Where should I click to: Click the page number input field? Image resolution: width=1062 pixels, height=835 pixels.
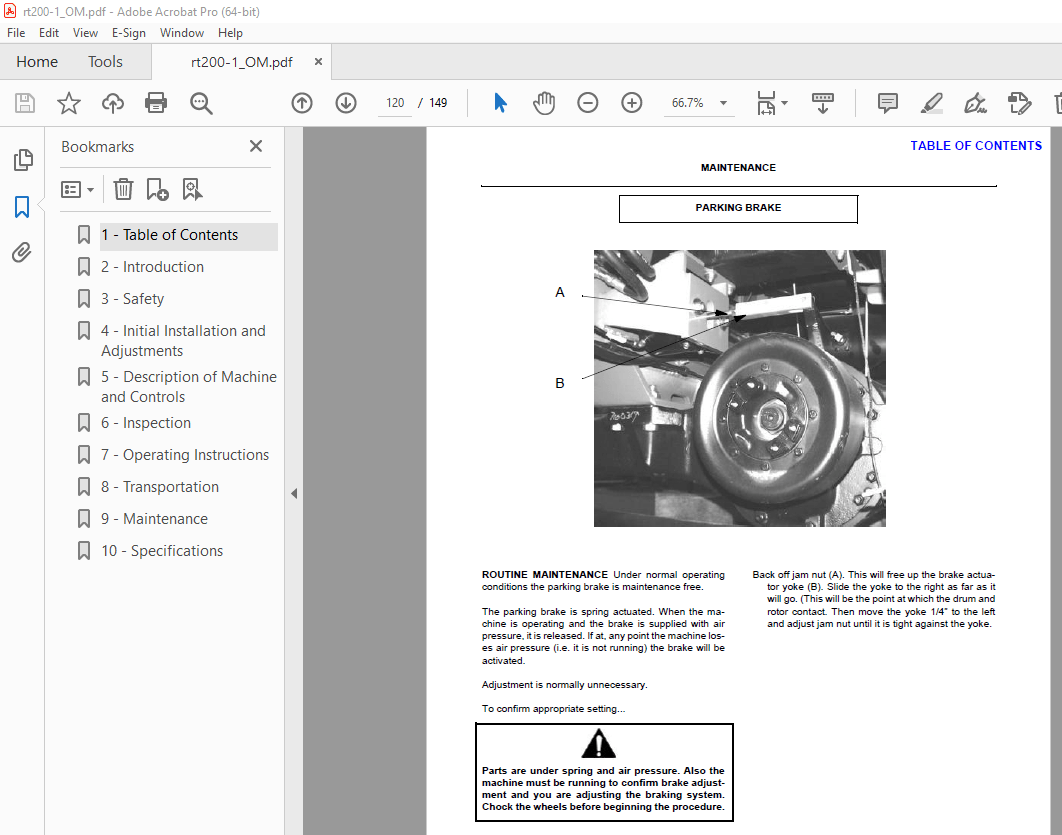coord(394,102)
